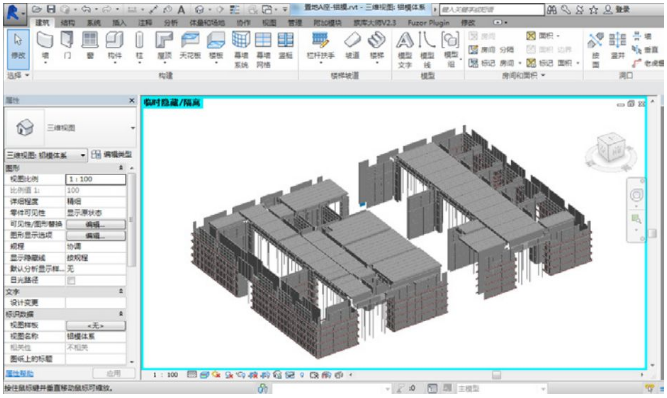Click the binoculars search icon
Screen dimensions: 667x398
[x=552, y=9]
